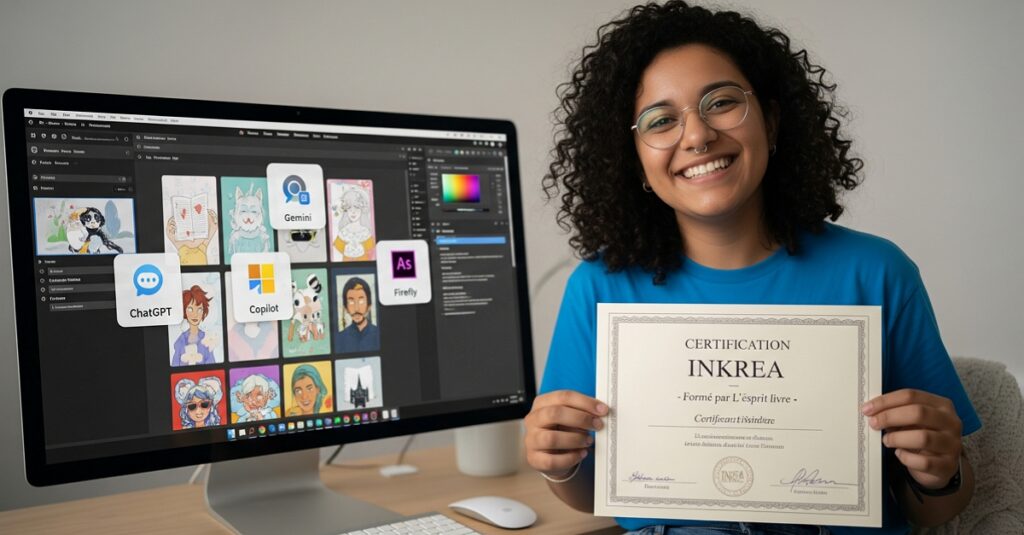Screen dimensions: 1024x535
Task: Click the left panel preview image
Action: point(84,226)
